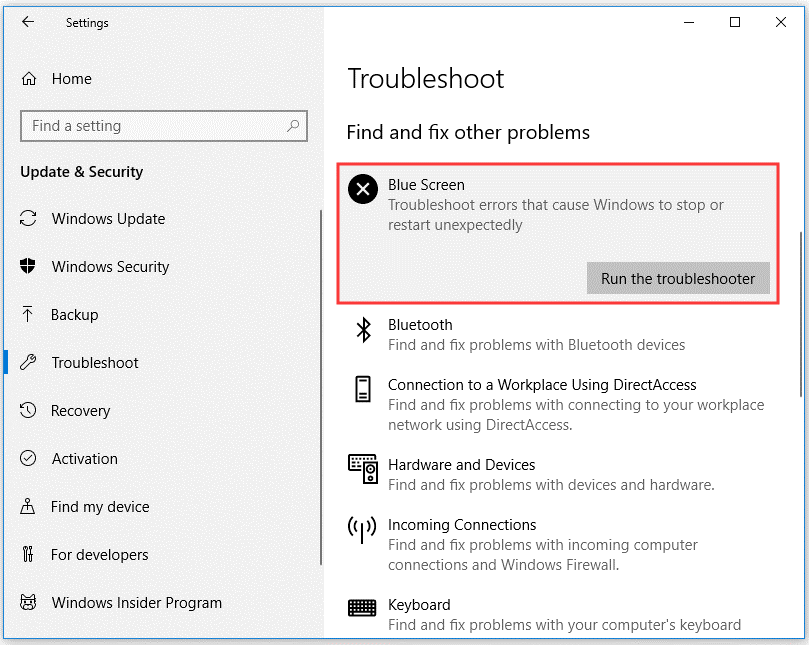Click the Find and fix other problems heading

point(468,133)
